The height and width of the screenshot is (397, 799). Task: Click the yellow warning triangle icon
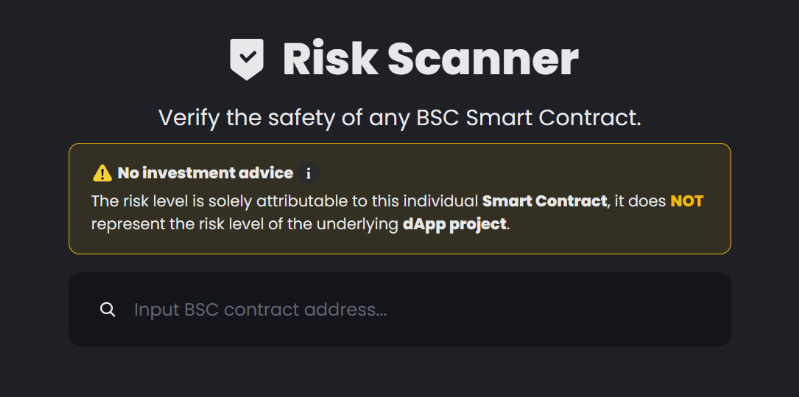point(102,173)
